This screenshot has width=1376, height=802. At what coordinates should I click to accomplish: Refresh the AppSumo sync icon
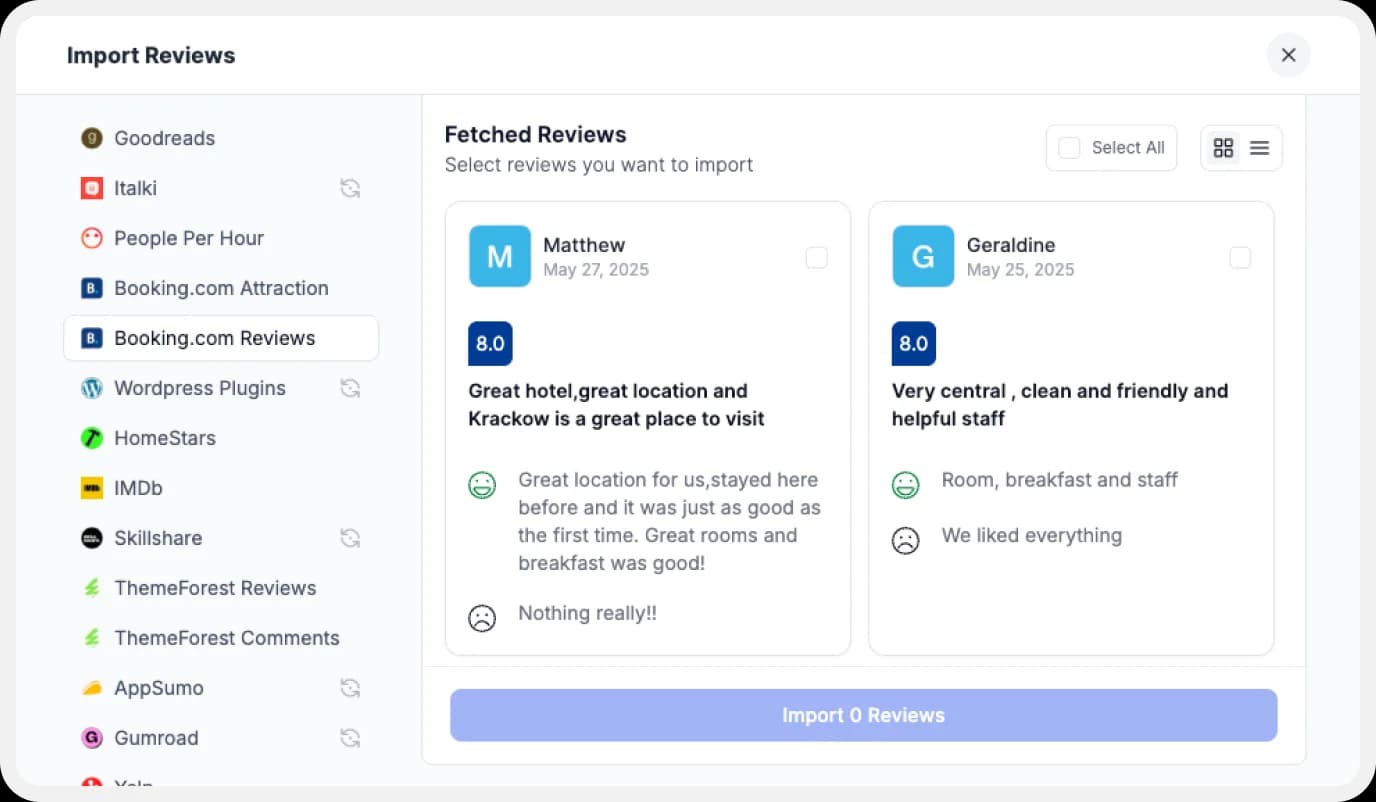350,688
